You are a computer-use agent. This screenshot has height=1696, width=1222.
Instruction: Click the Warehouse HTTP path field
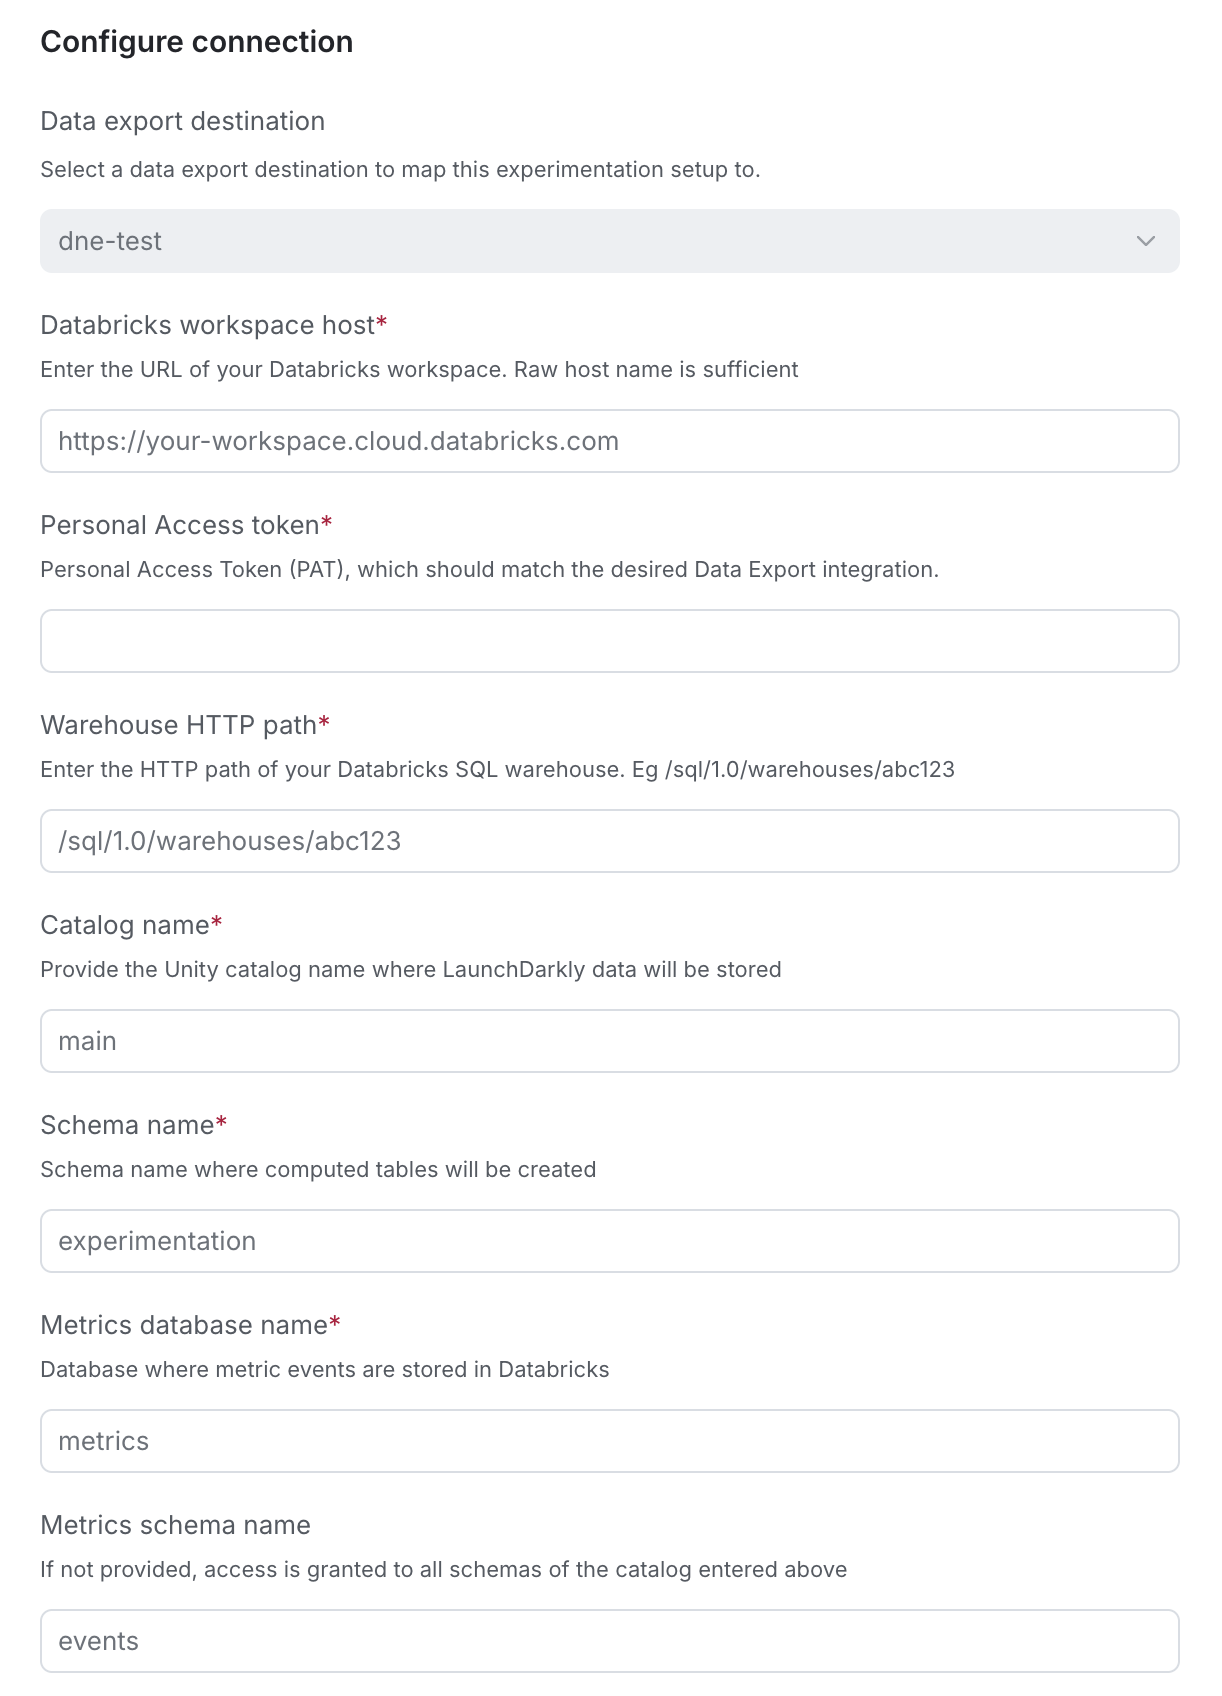pos(609,841)
